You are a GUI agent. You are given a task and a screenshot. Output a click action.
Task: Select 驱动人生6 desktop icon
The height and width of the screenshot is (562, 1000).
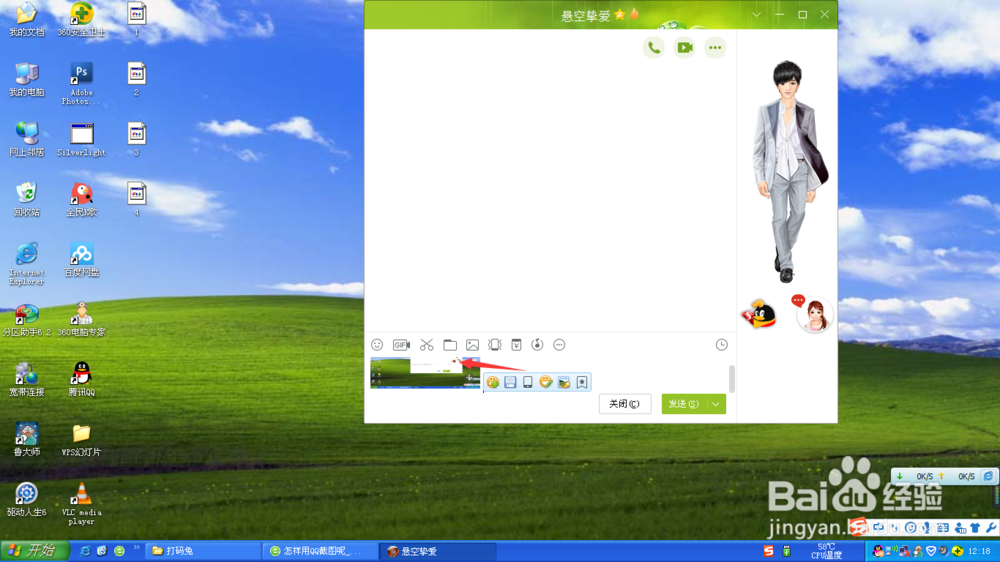coord(27,499)
